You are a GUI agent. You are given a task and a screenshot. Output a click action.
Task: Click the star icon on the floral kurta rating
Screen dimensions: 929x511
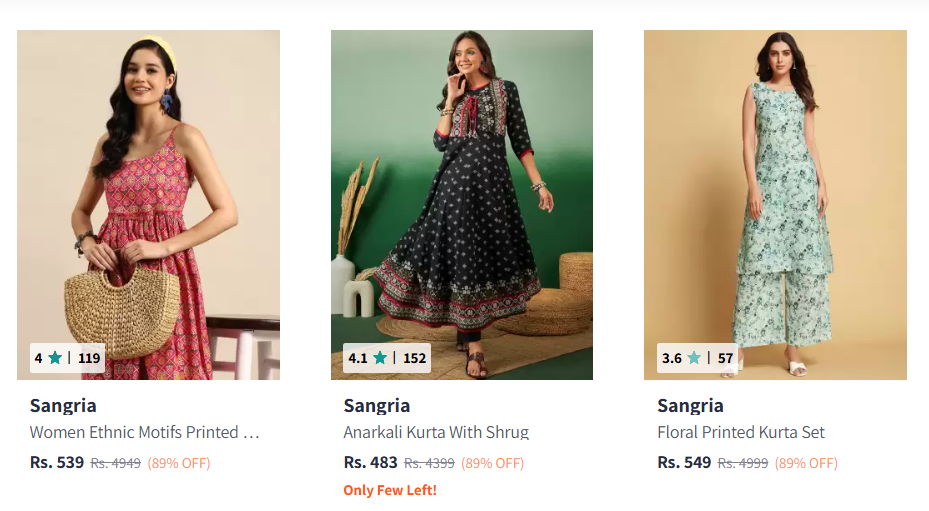[694, 358]
